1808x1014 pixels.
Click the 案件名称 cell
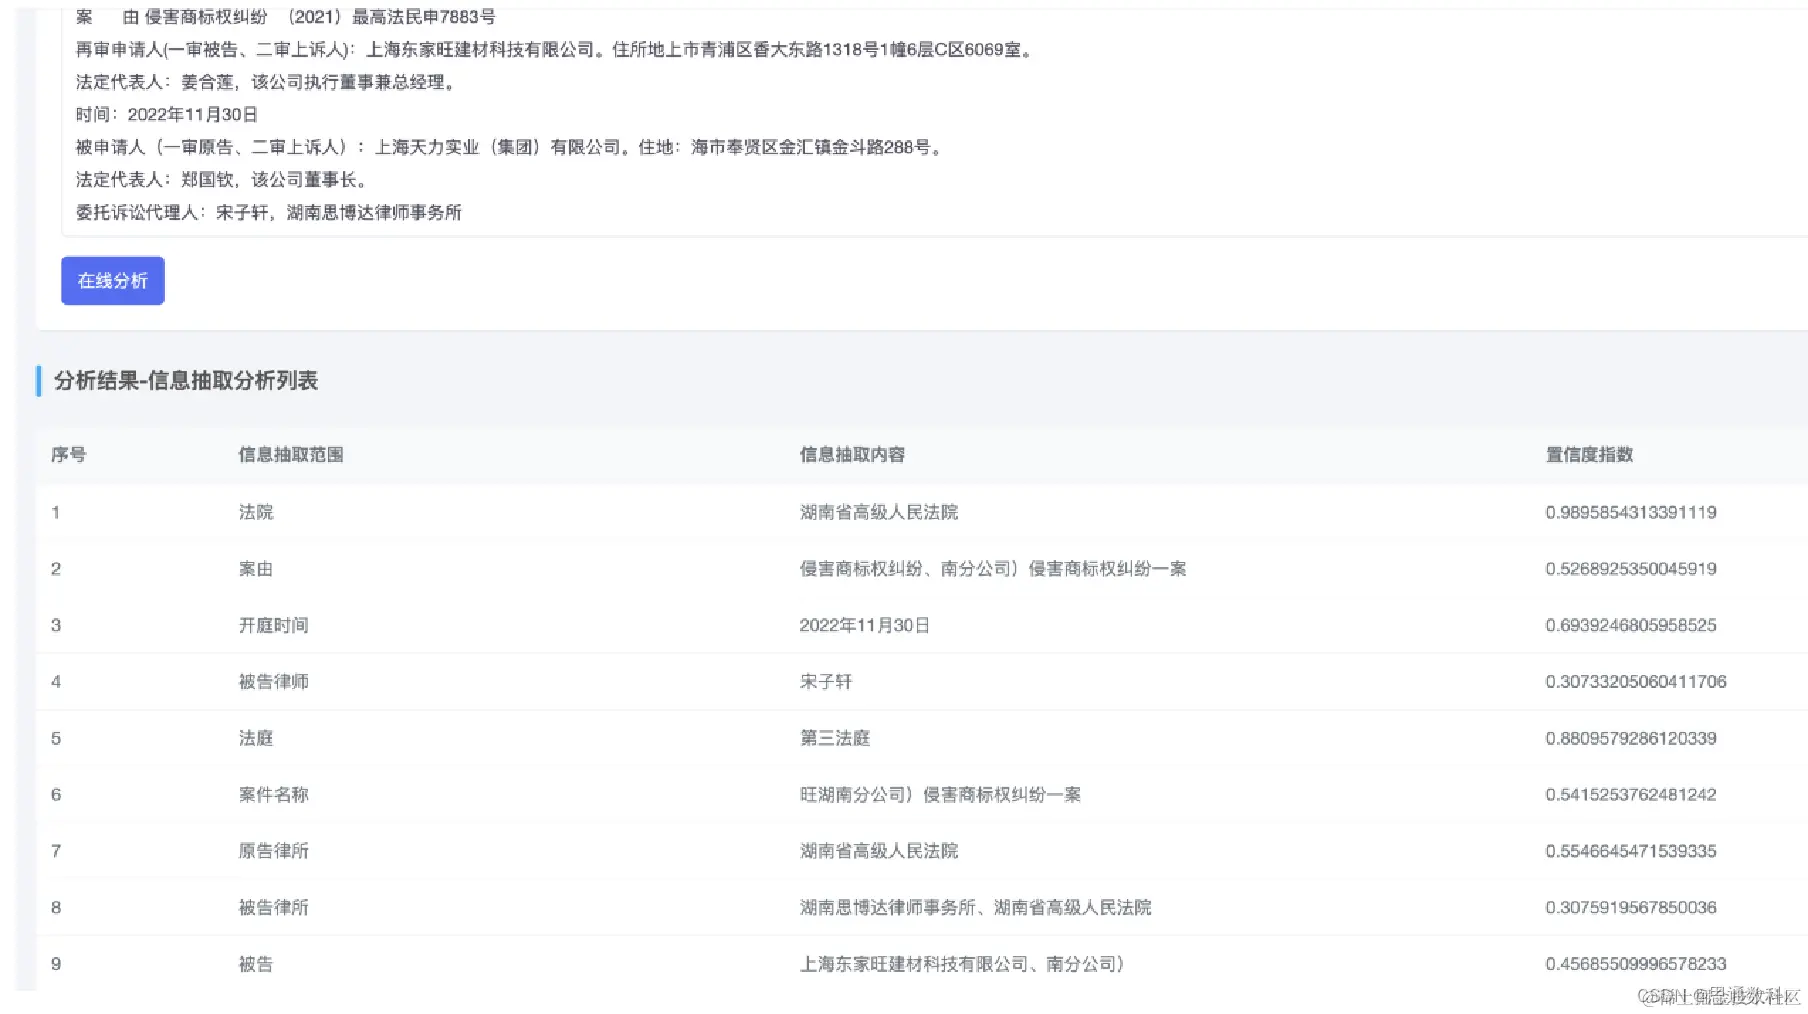click(273, 795)
